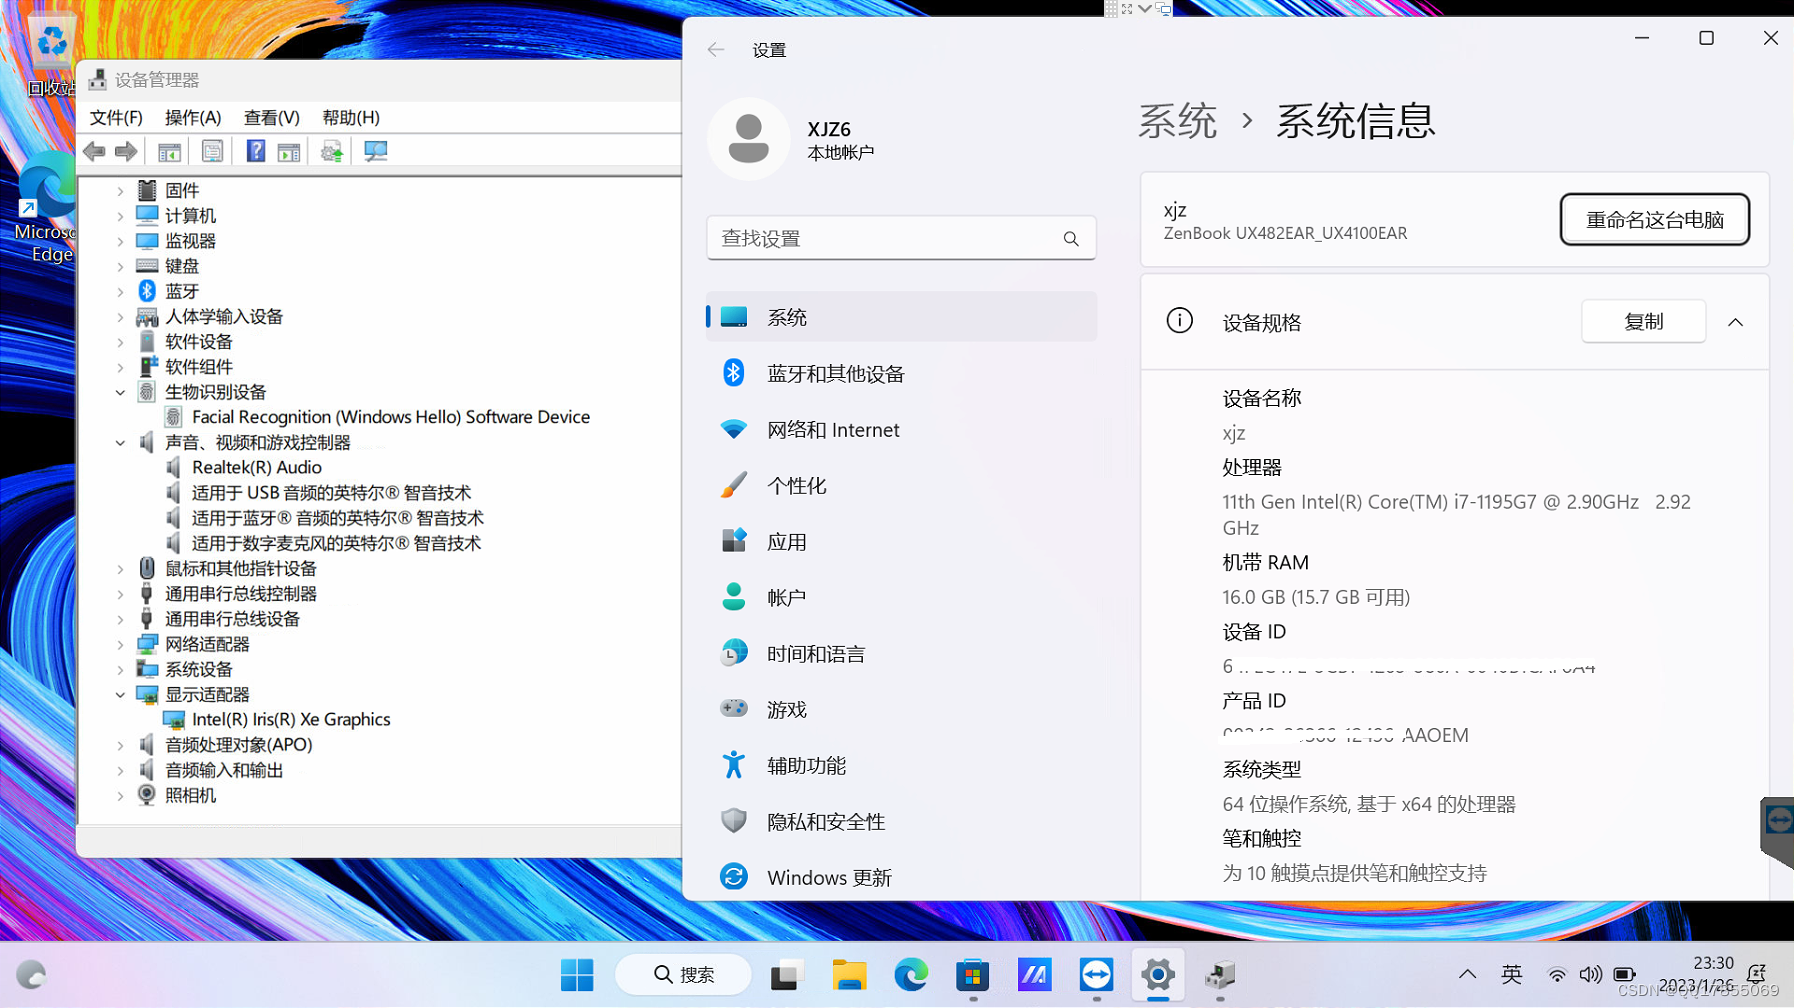This screenshot has width=1794, height=1008.
Task: Open 隐私和安全性 settings page
Action: [x=901, y=821]
